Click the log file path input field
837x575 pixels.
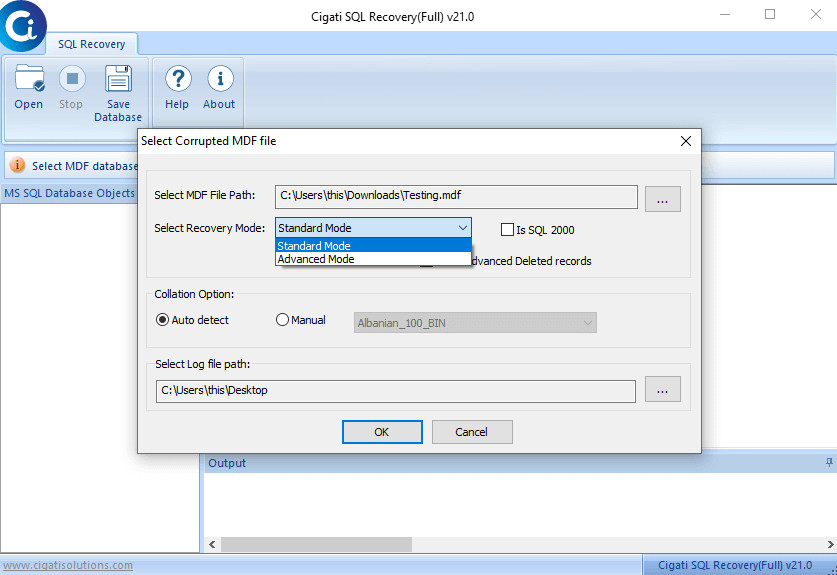[x=396, y=391]
